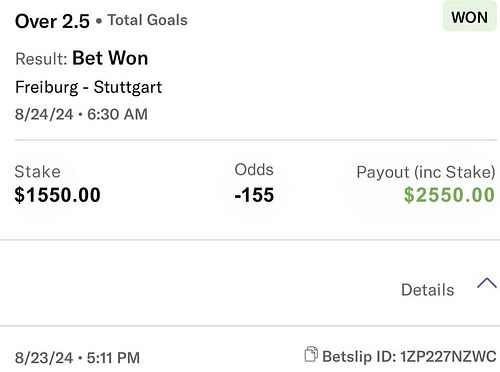Screen dimensions: 500x372
Task: Click the 8/23/24 5:11 PM placed time
Action: [x=77, y=358]
